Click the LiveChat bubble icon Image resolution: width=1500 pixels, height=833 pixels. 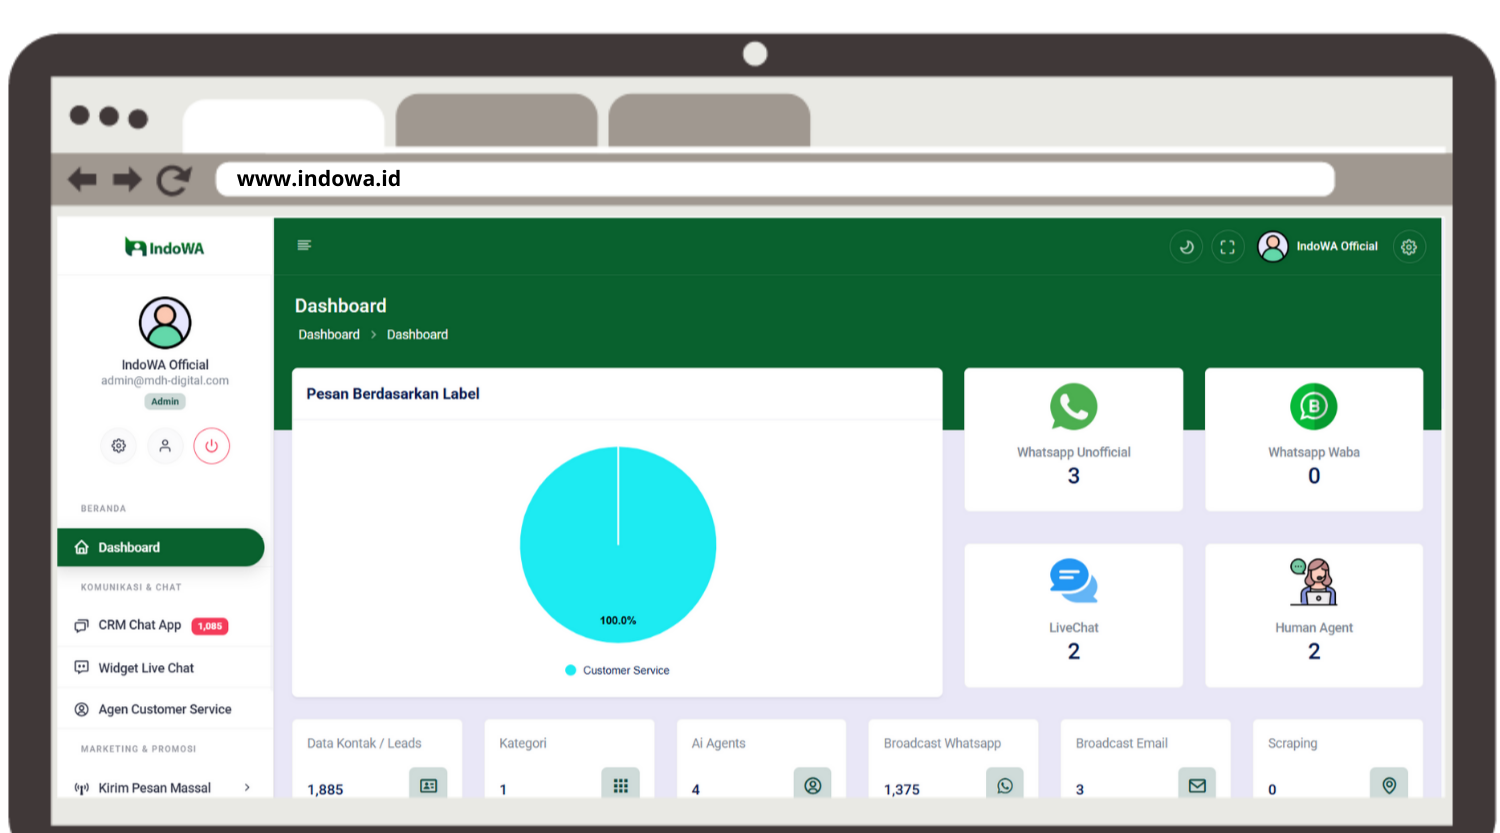tap(1073, 581)
